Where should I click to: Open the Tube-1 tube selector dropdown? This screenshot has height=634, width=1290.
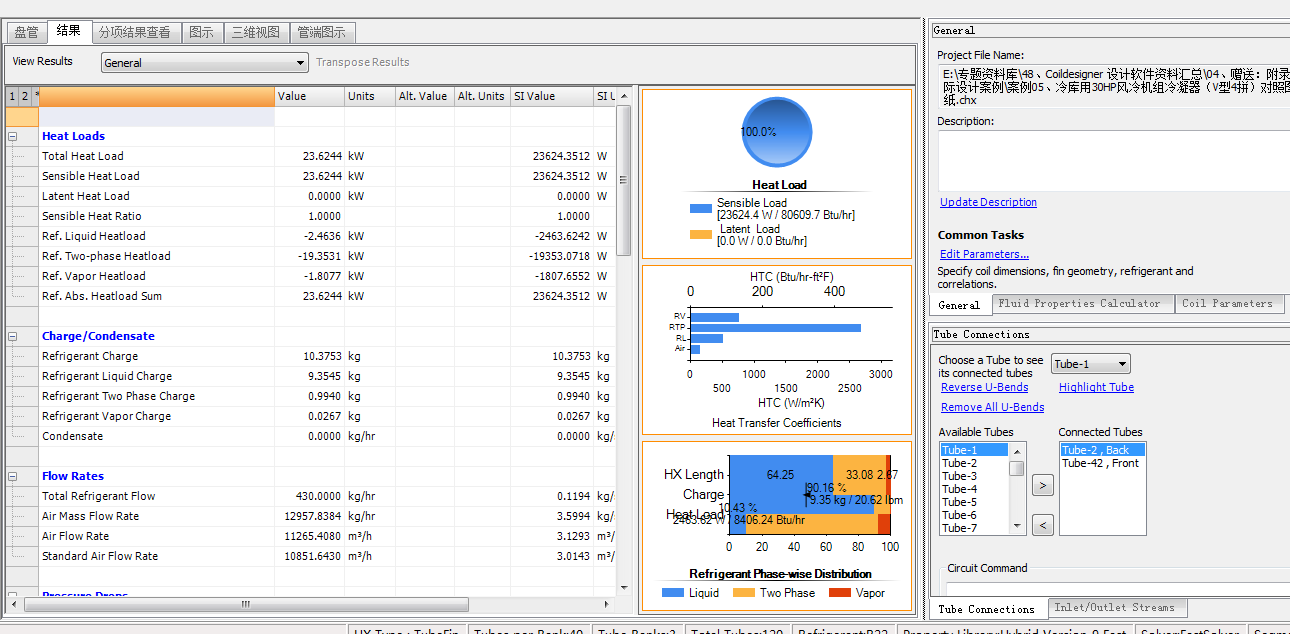coord(1091,364)
